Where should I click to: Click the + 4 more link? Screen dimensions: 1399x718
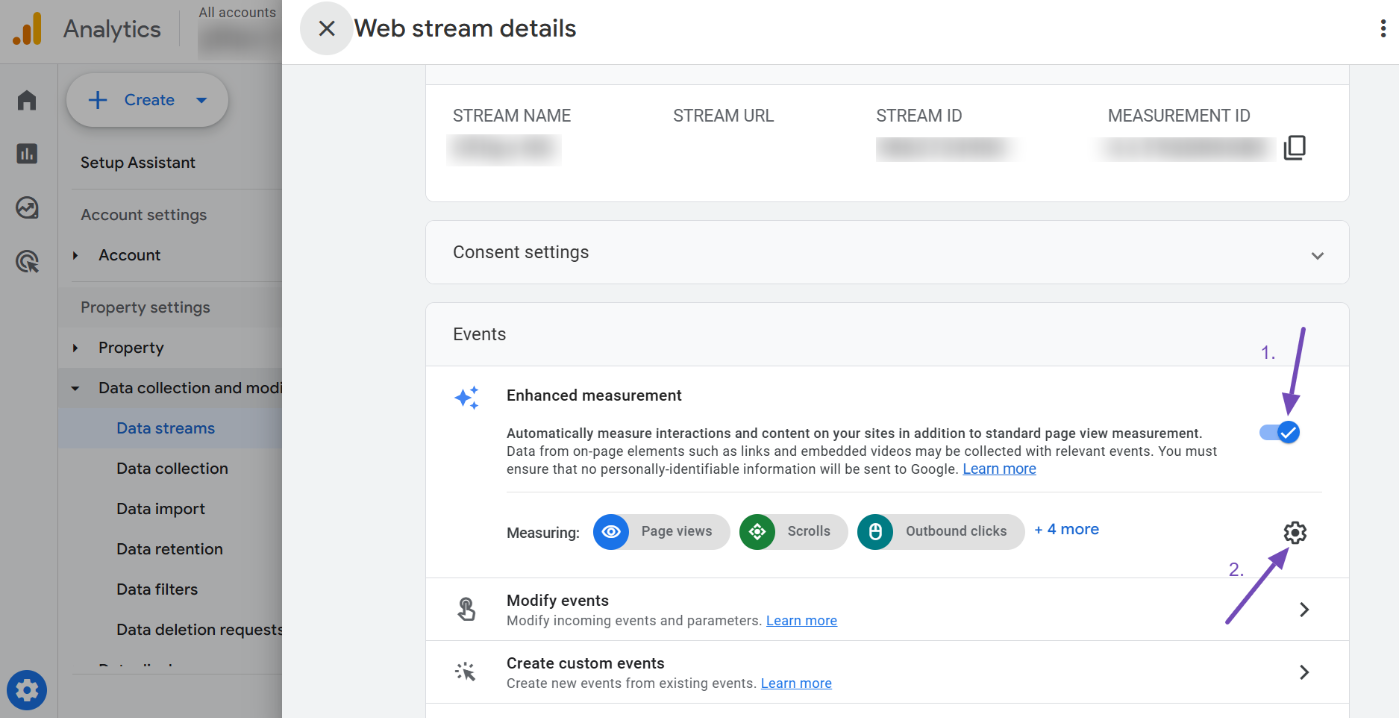click(1066, 530)
